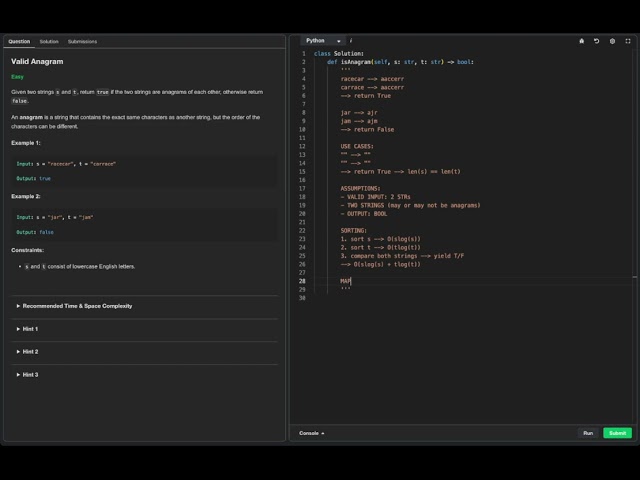Open the Console panel toggle

(x=311, y=433)
